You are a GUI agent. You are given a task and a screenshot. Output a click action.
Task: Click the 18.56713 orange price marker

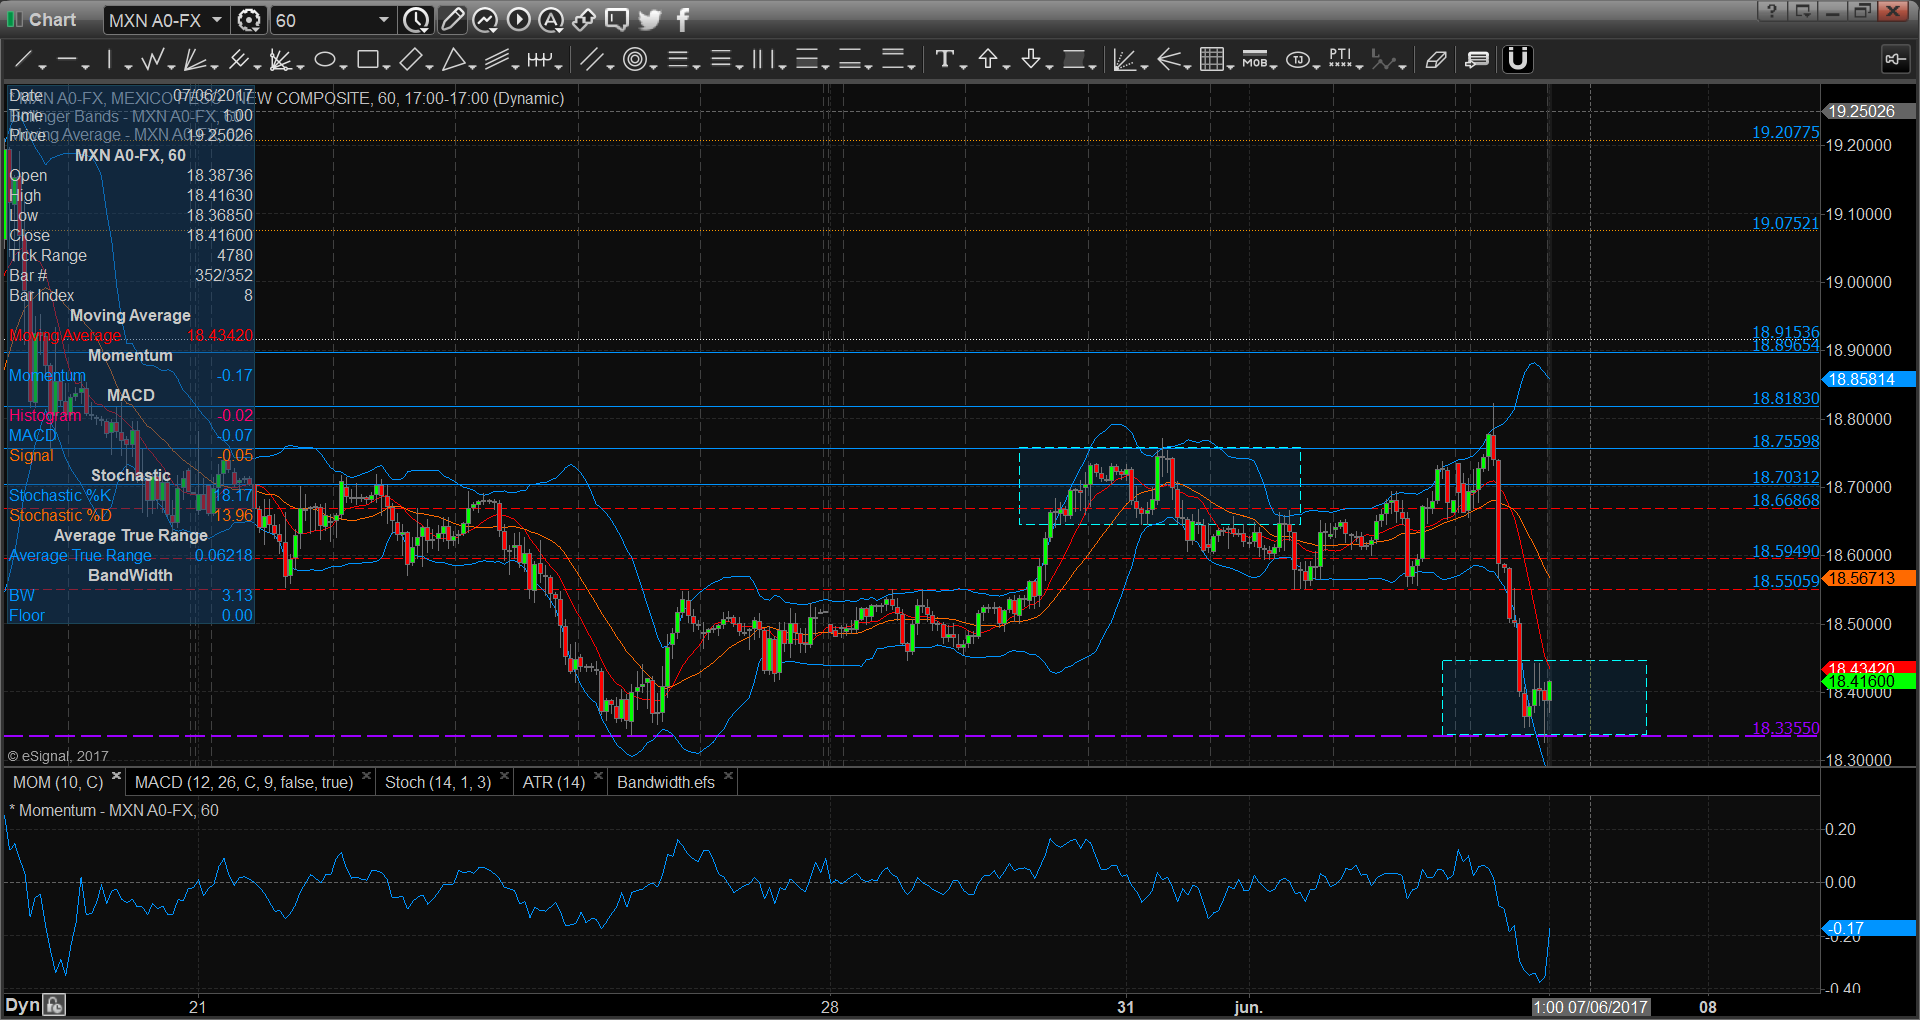tap(1868, 578)
